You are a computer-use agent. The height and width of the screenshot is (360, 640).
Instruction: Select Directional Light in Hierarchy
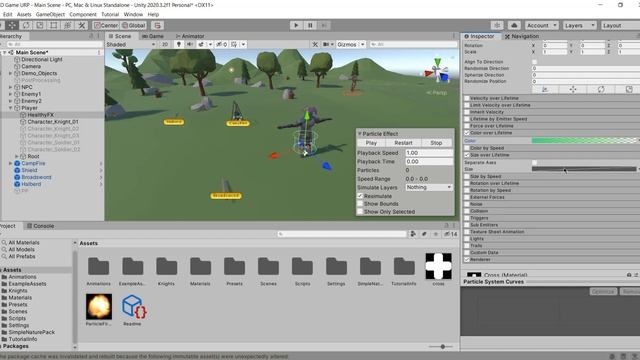pos(42,59)
